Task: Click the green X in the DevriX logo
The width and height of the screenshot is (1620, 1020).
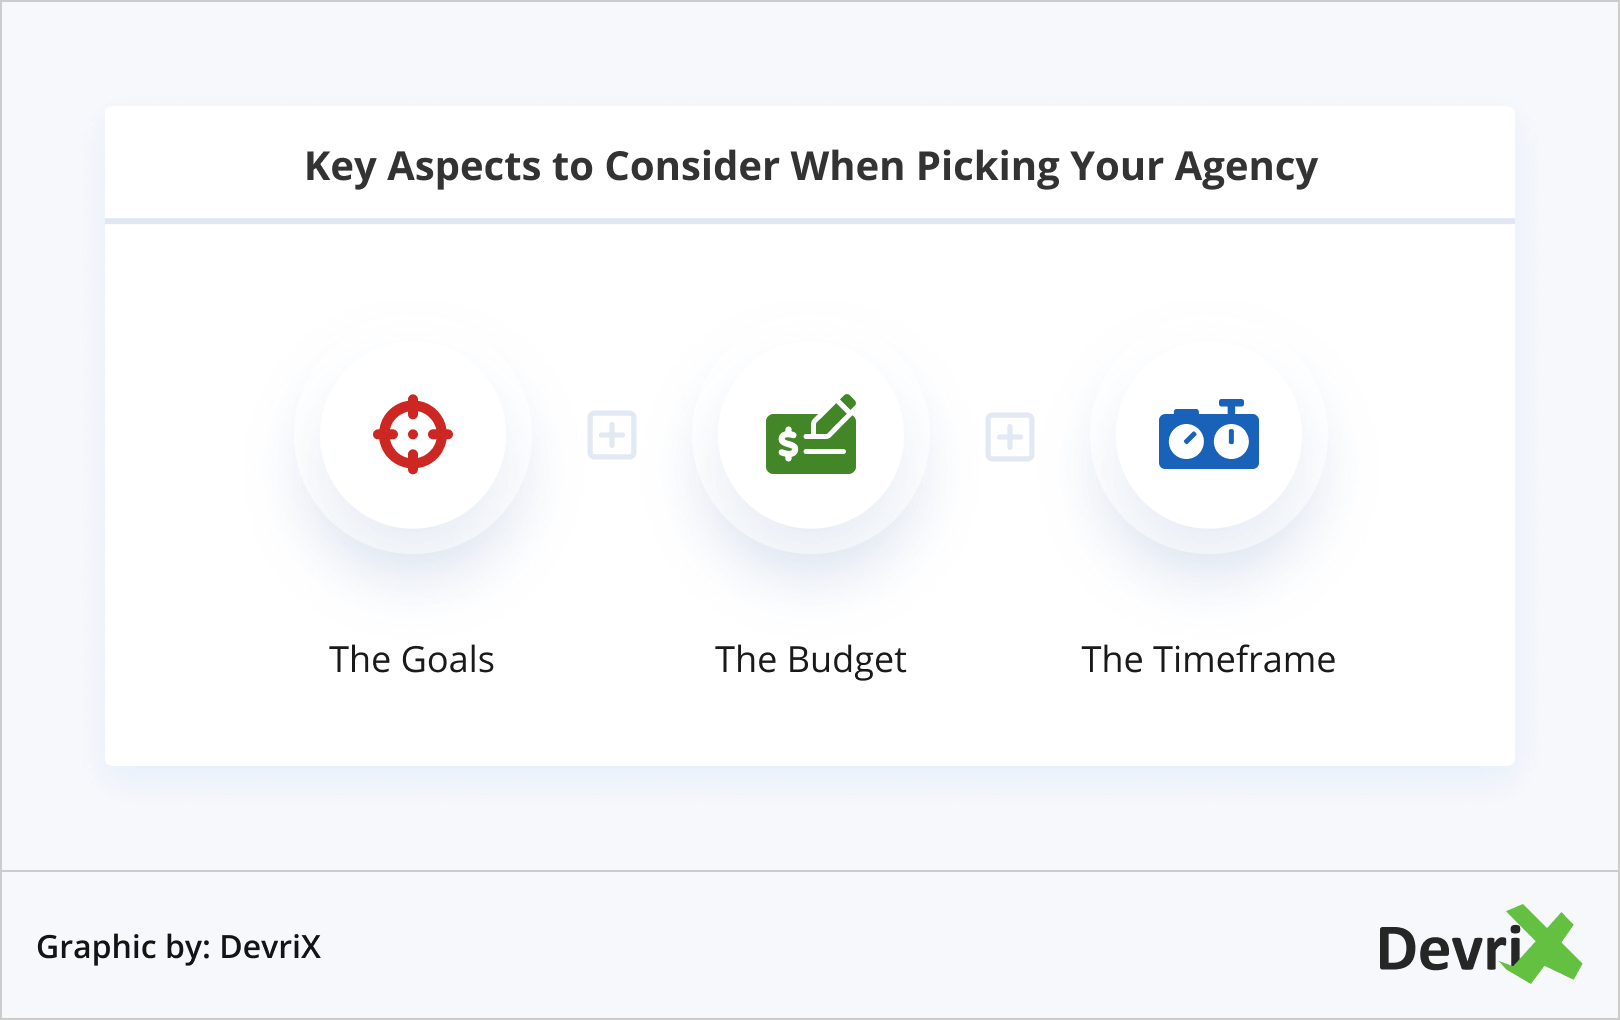Action: (1545, 944)
